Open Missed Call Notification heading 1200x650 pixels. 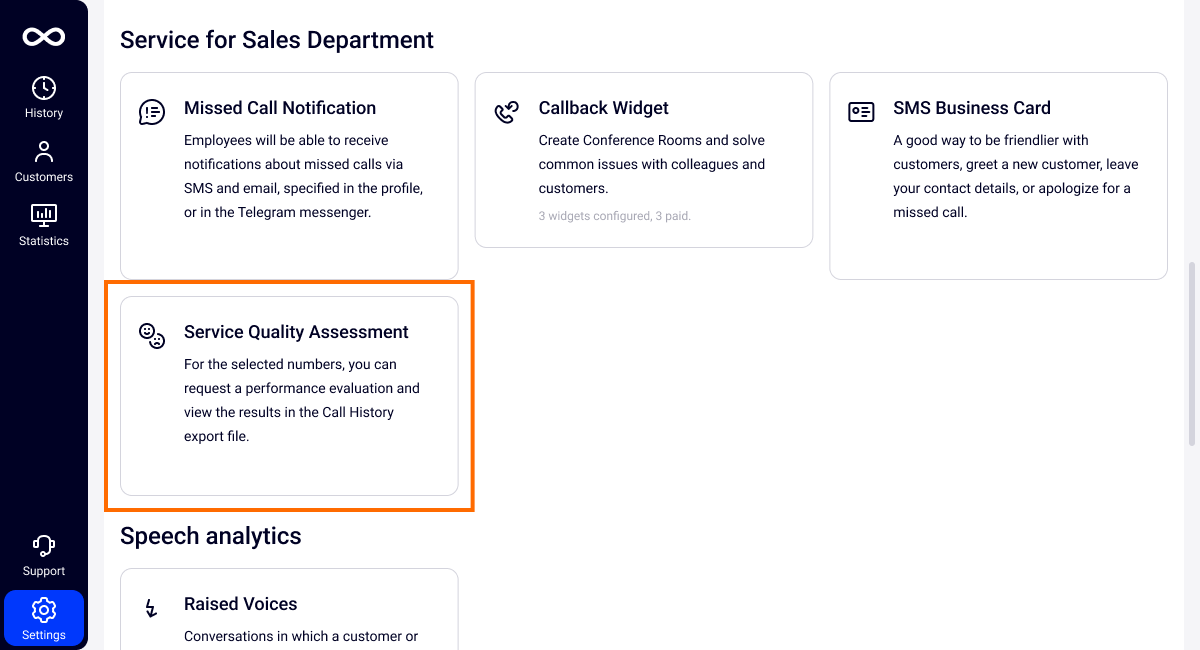(280, 108)
